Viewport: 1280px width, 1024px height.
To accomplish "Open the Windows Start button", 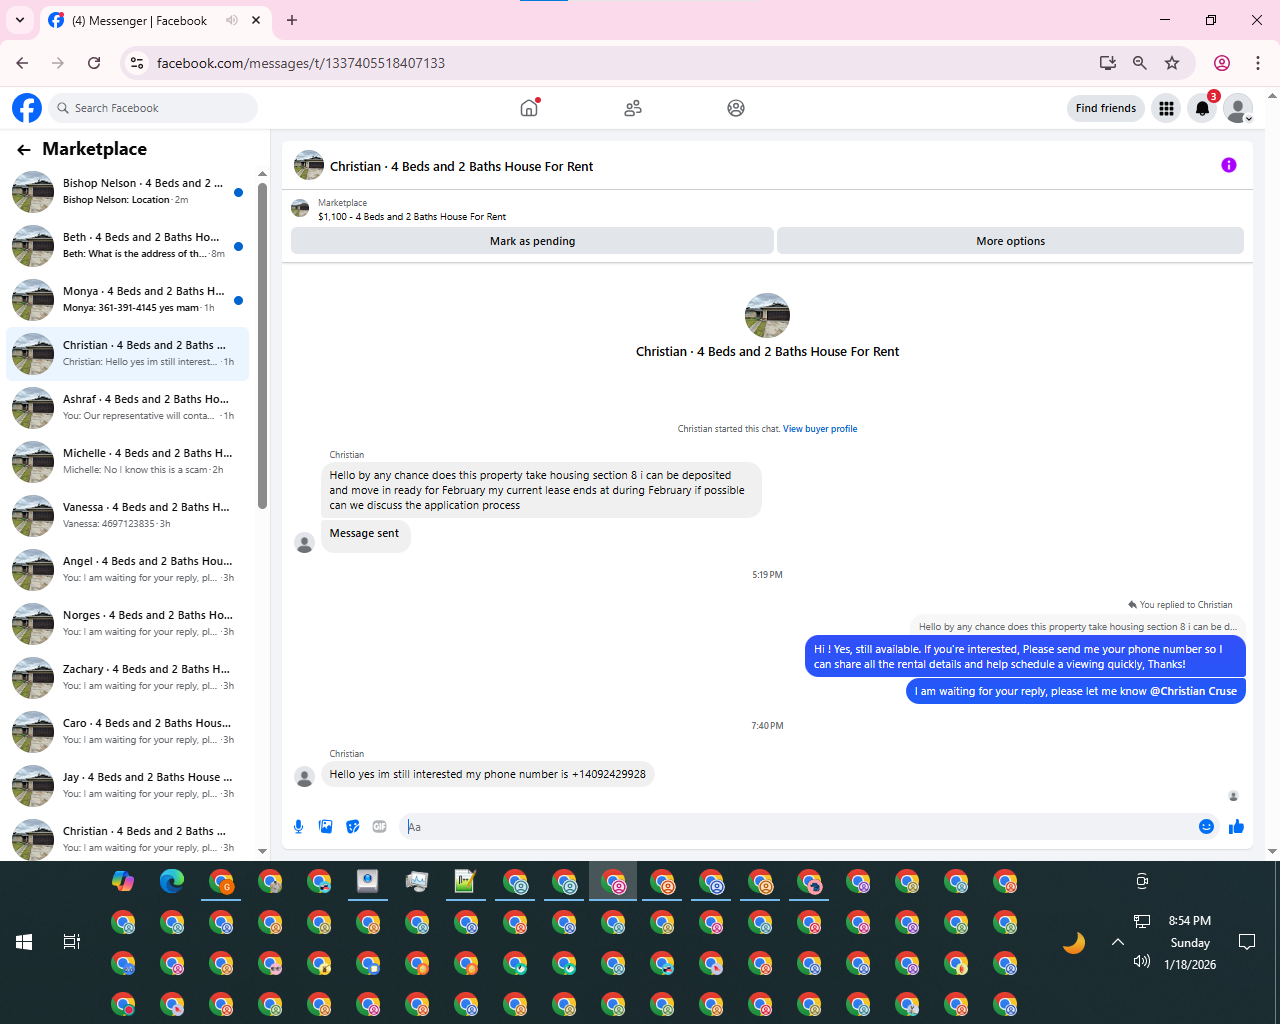I will [24, 942].
